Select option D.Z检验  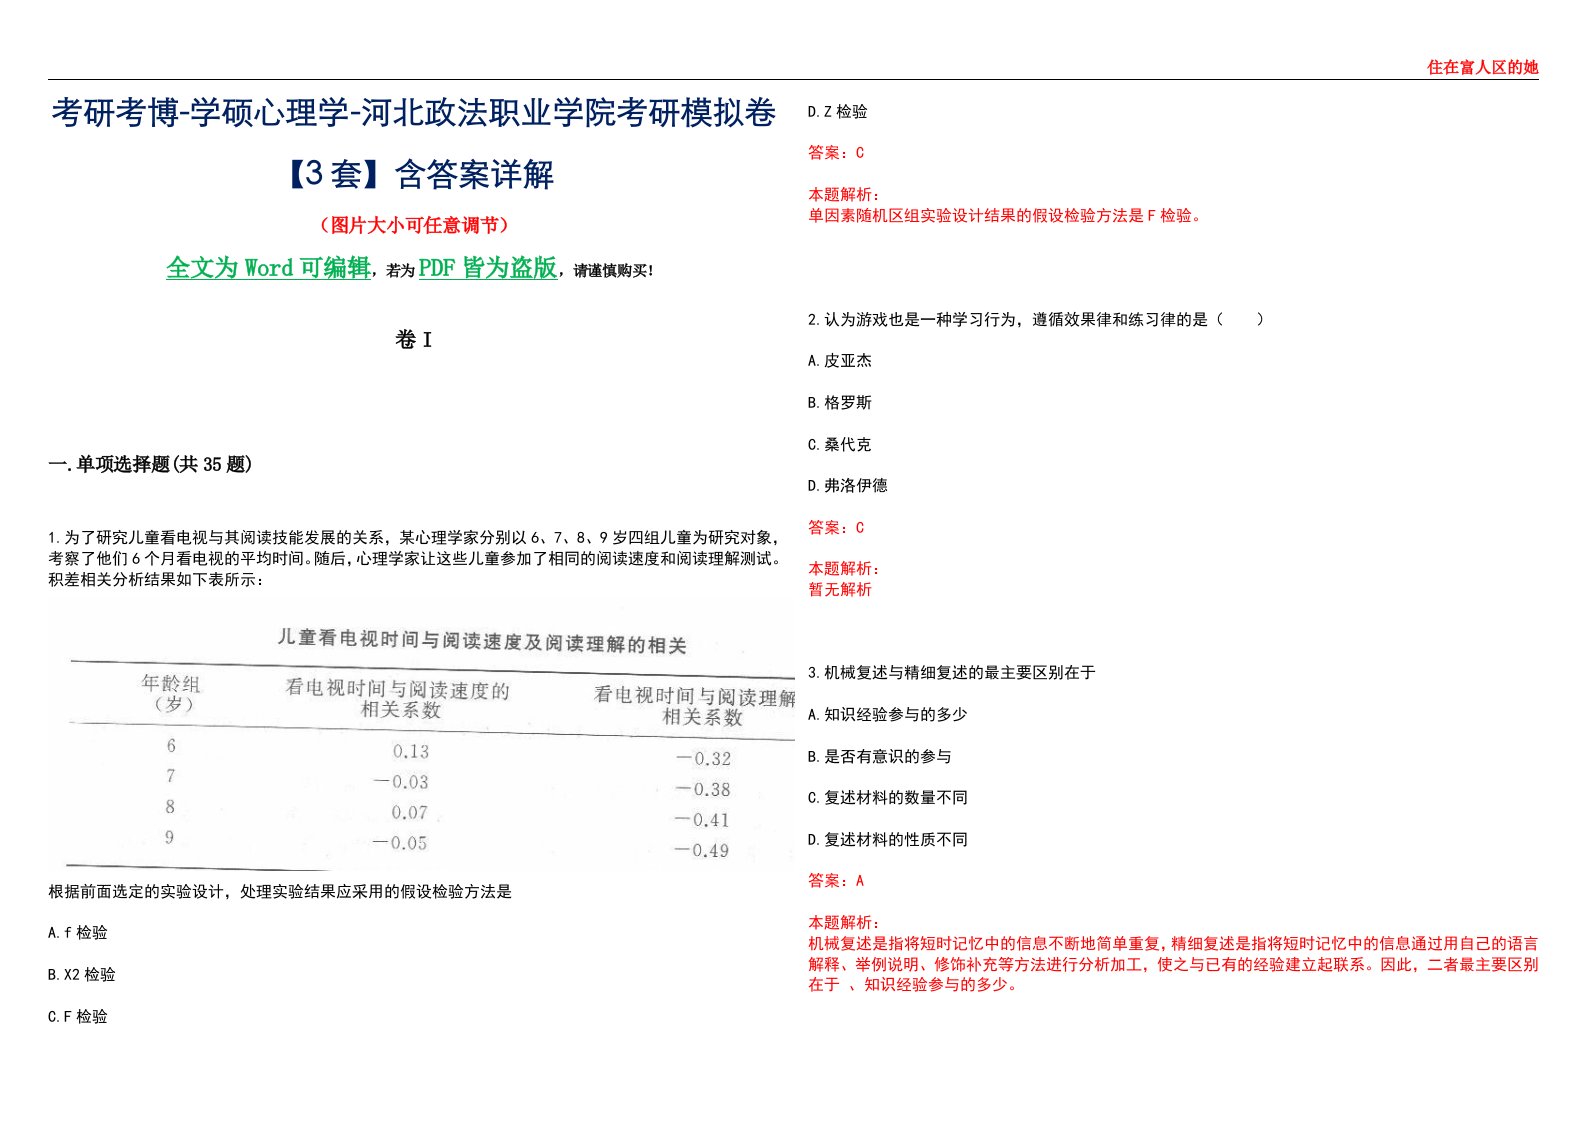(x=838, y=112)
